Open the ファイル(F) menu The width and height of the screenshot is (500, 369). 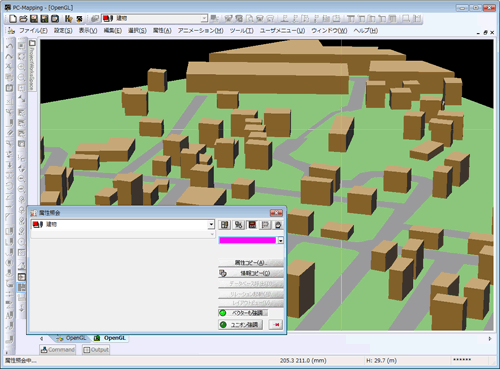33,31
